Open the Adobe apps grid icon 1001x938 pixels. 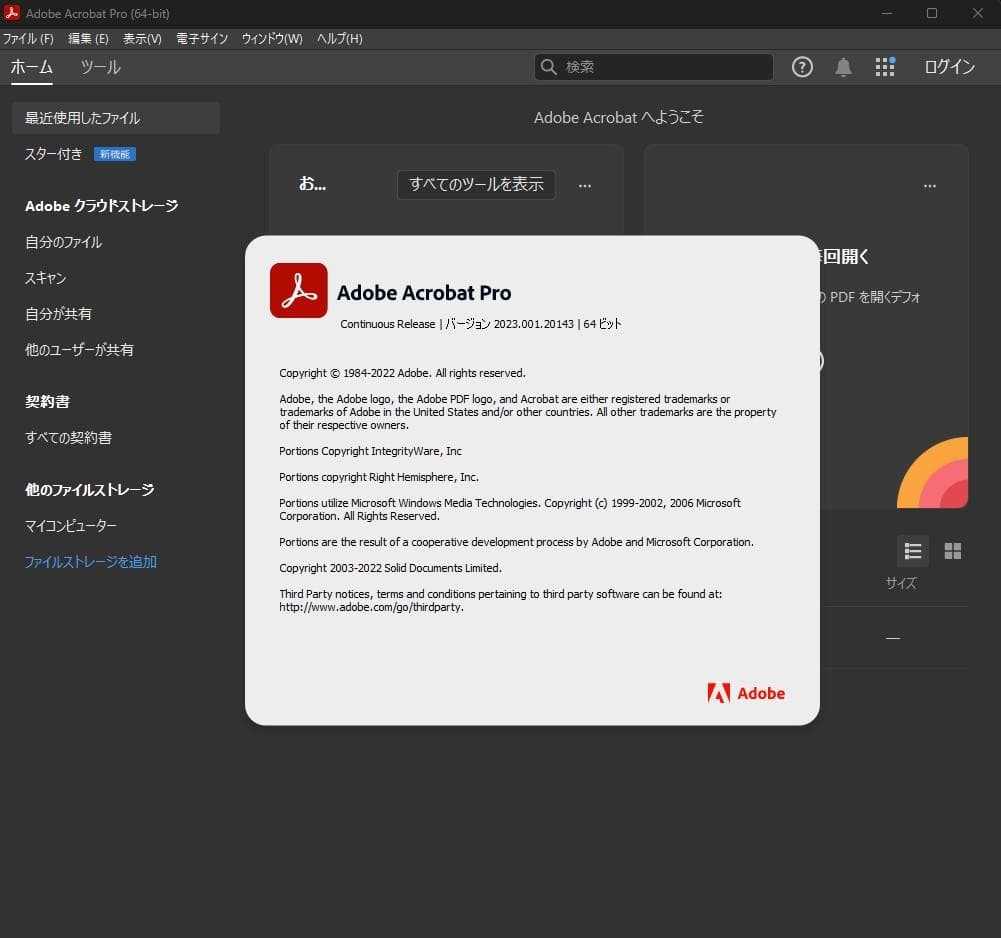point(885,67)
